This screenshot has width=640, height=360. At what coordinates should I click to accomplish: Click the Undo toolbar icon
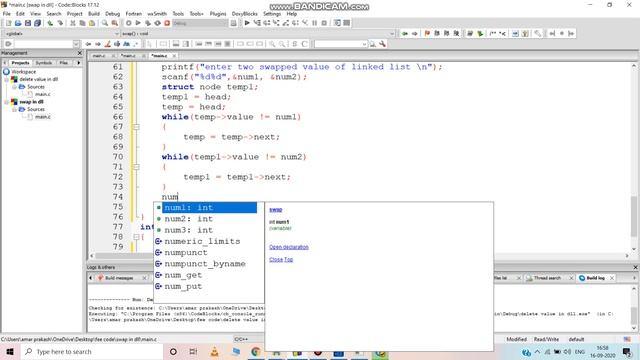coord(50,23)
